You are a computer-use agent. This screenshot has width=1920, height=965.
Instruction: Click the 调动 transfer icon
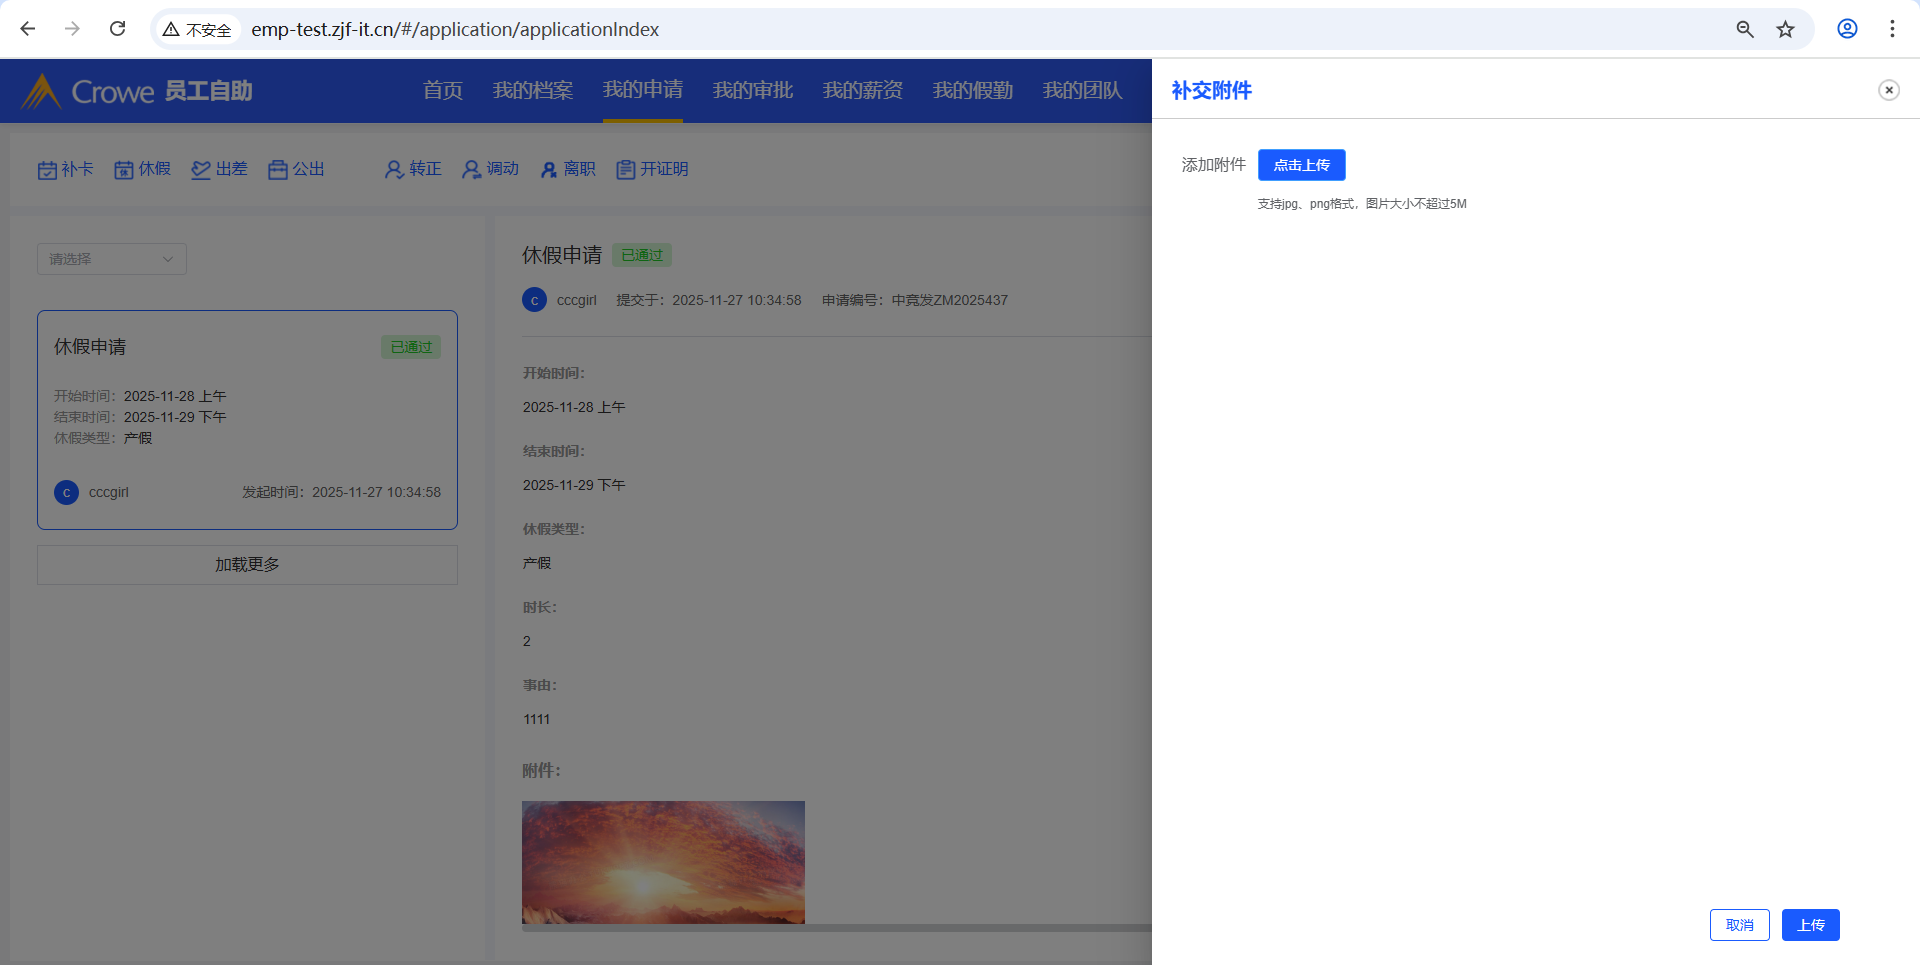tap(471, 170)
